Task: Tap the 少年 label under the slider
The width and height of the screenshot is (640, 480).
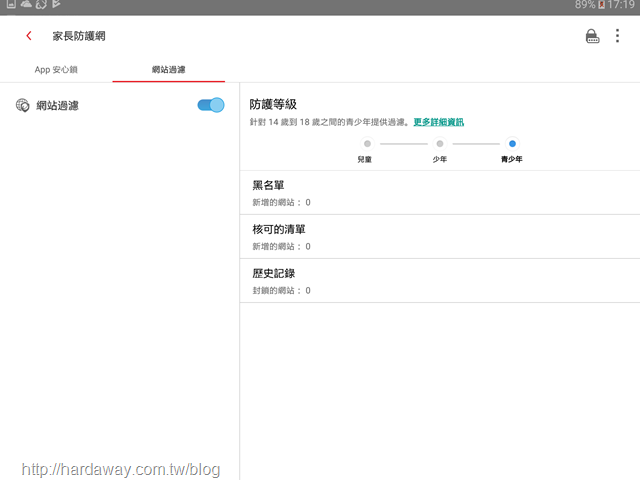Action: click(x=440, y=159)
